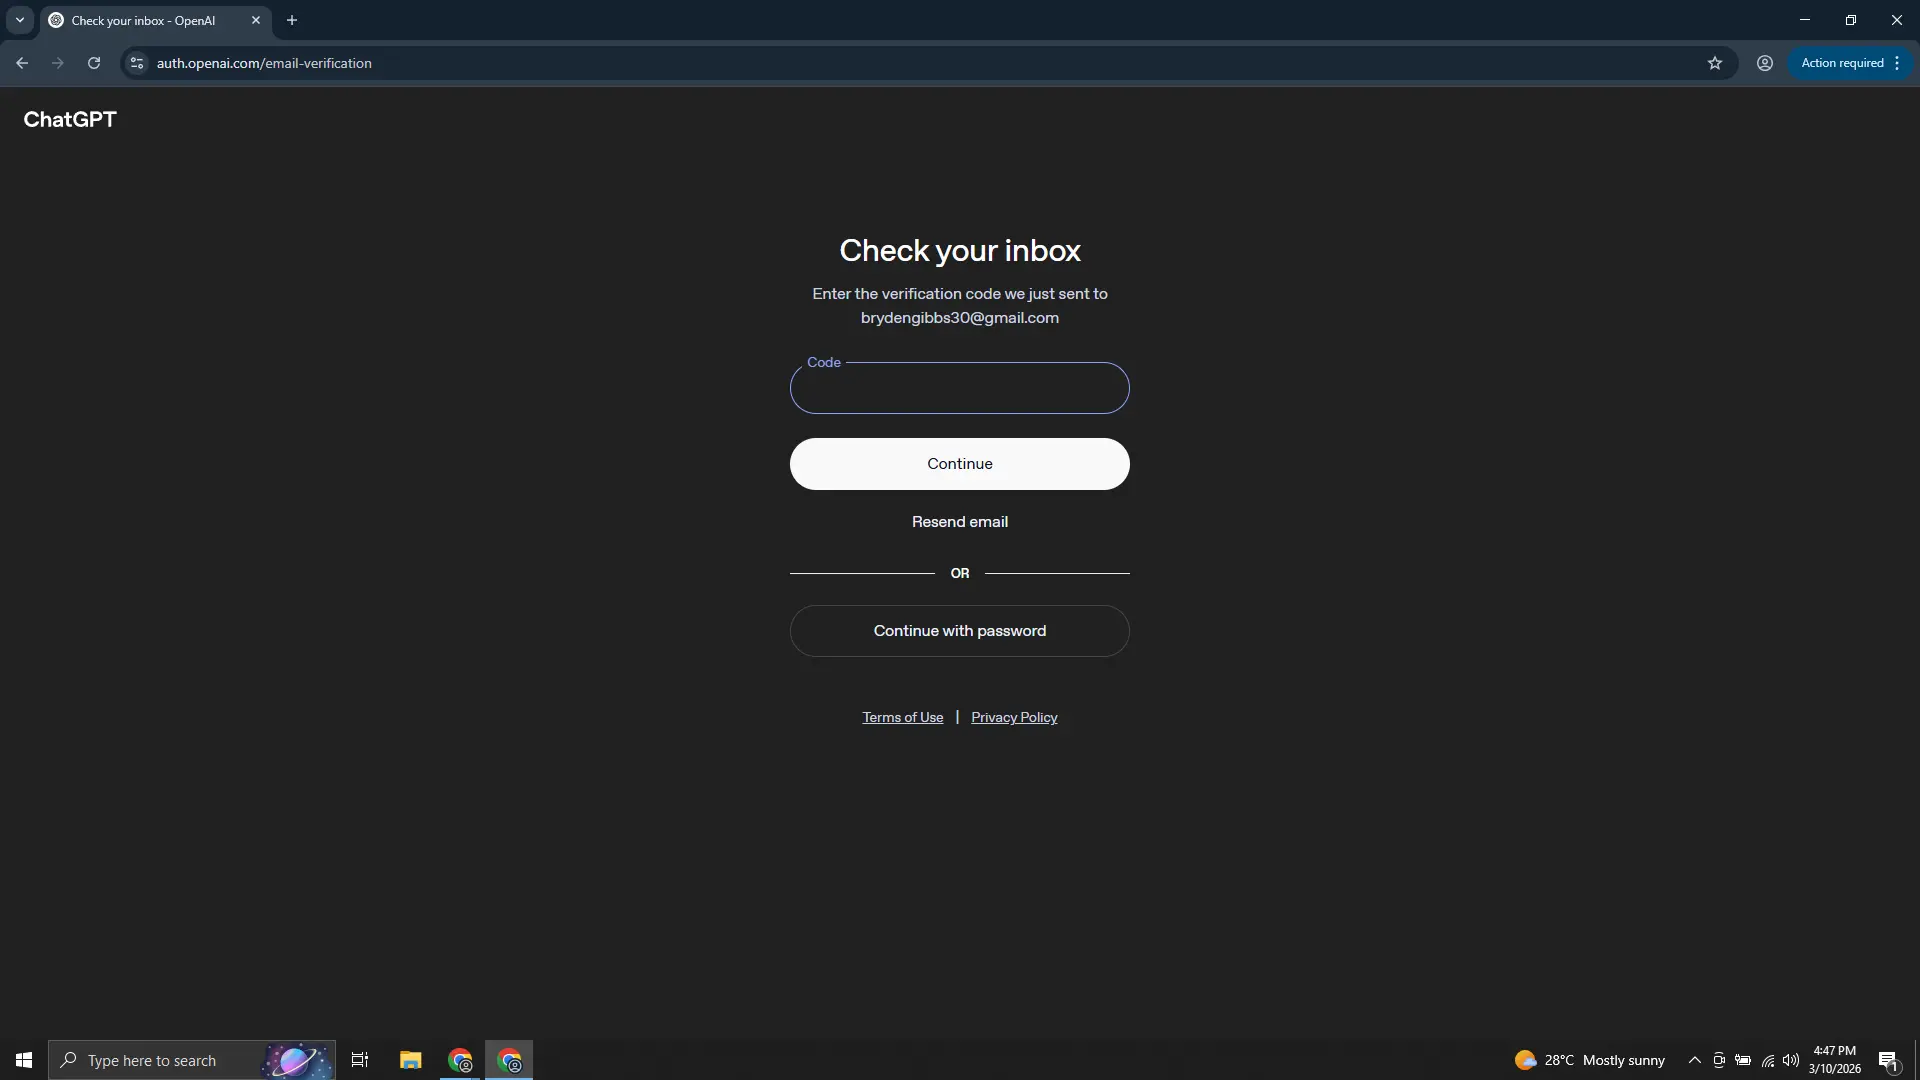1920x1080 pixels.
Task: Open Terms of Use link
Action: tap(903, 717)
